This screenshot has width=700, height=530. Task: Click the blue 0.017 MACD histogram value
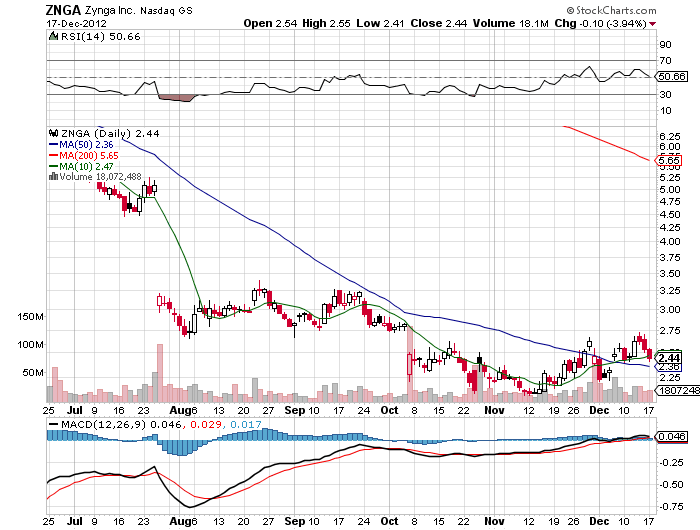coord(245,424)
